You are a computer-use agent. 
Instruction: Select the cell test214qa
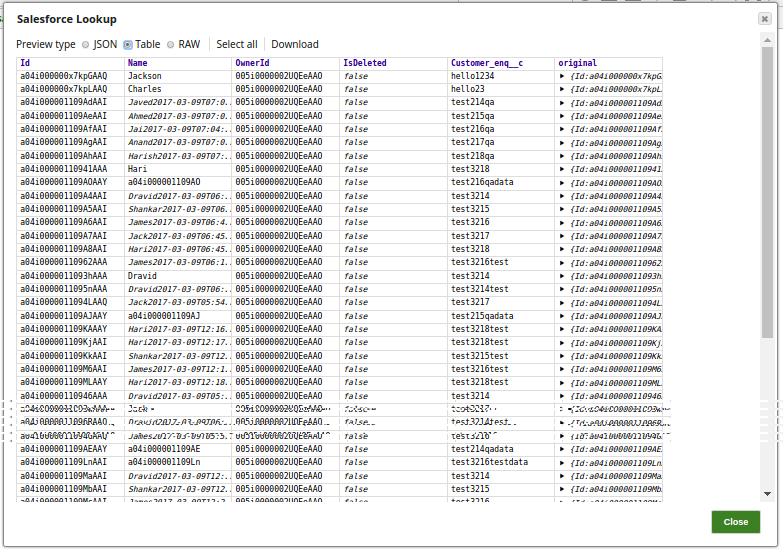(501, 102)
